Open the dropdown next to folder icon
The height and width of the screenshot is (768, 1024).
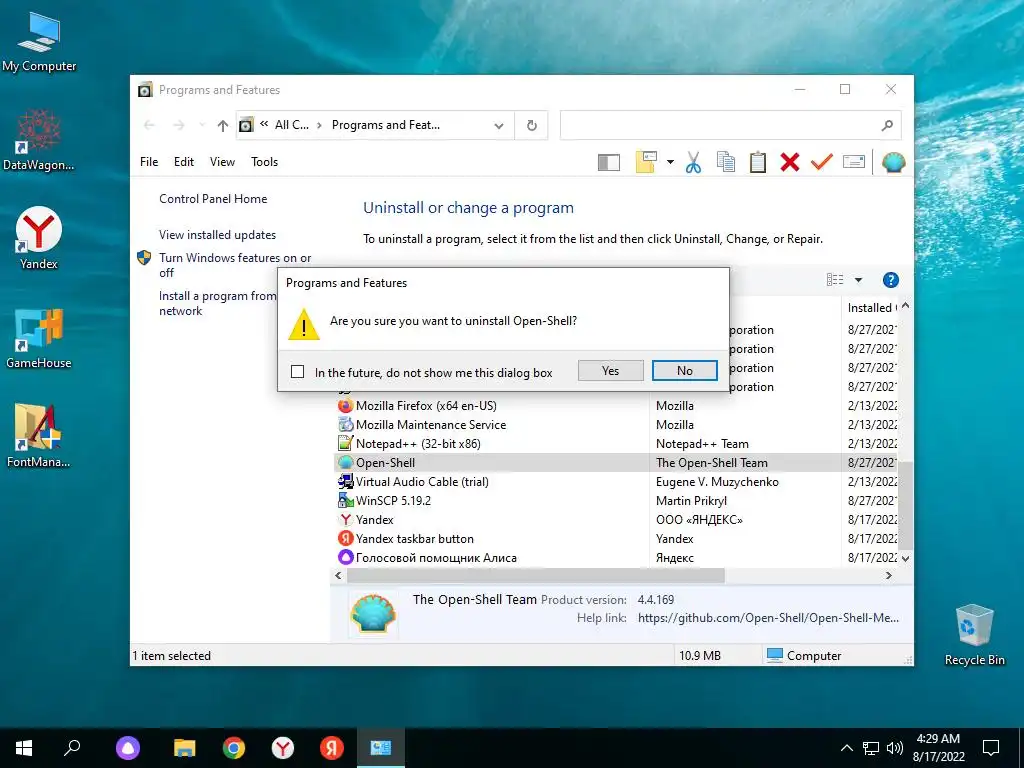[x=670, y=162]
